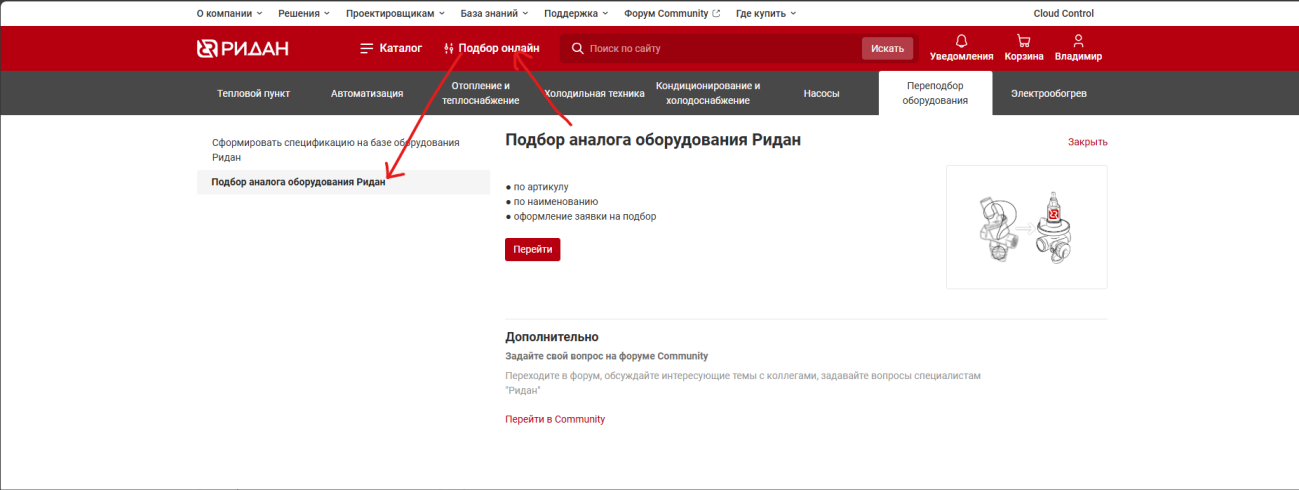Expand the О компании dropdown
Screen dimensions: 1299x490
(230, 13)
